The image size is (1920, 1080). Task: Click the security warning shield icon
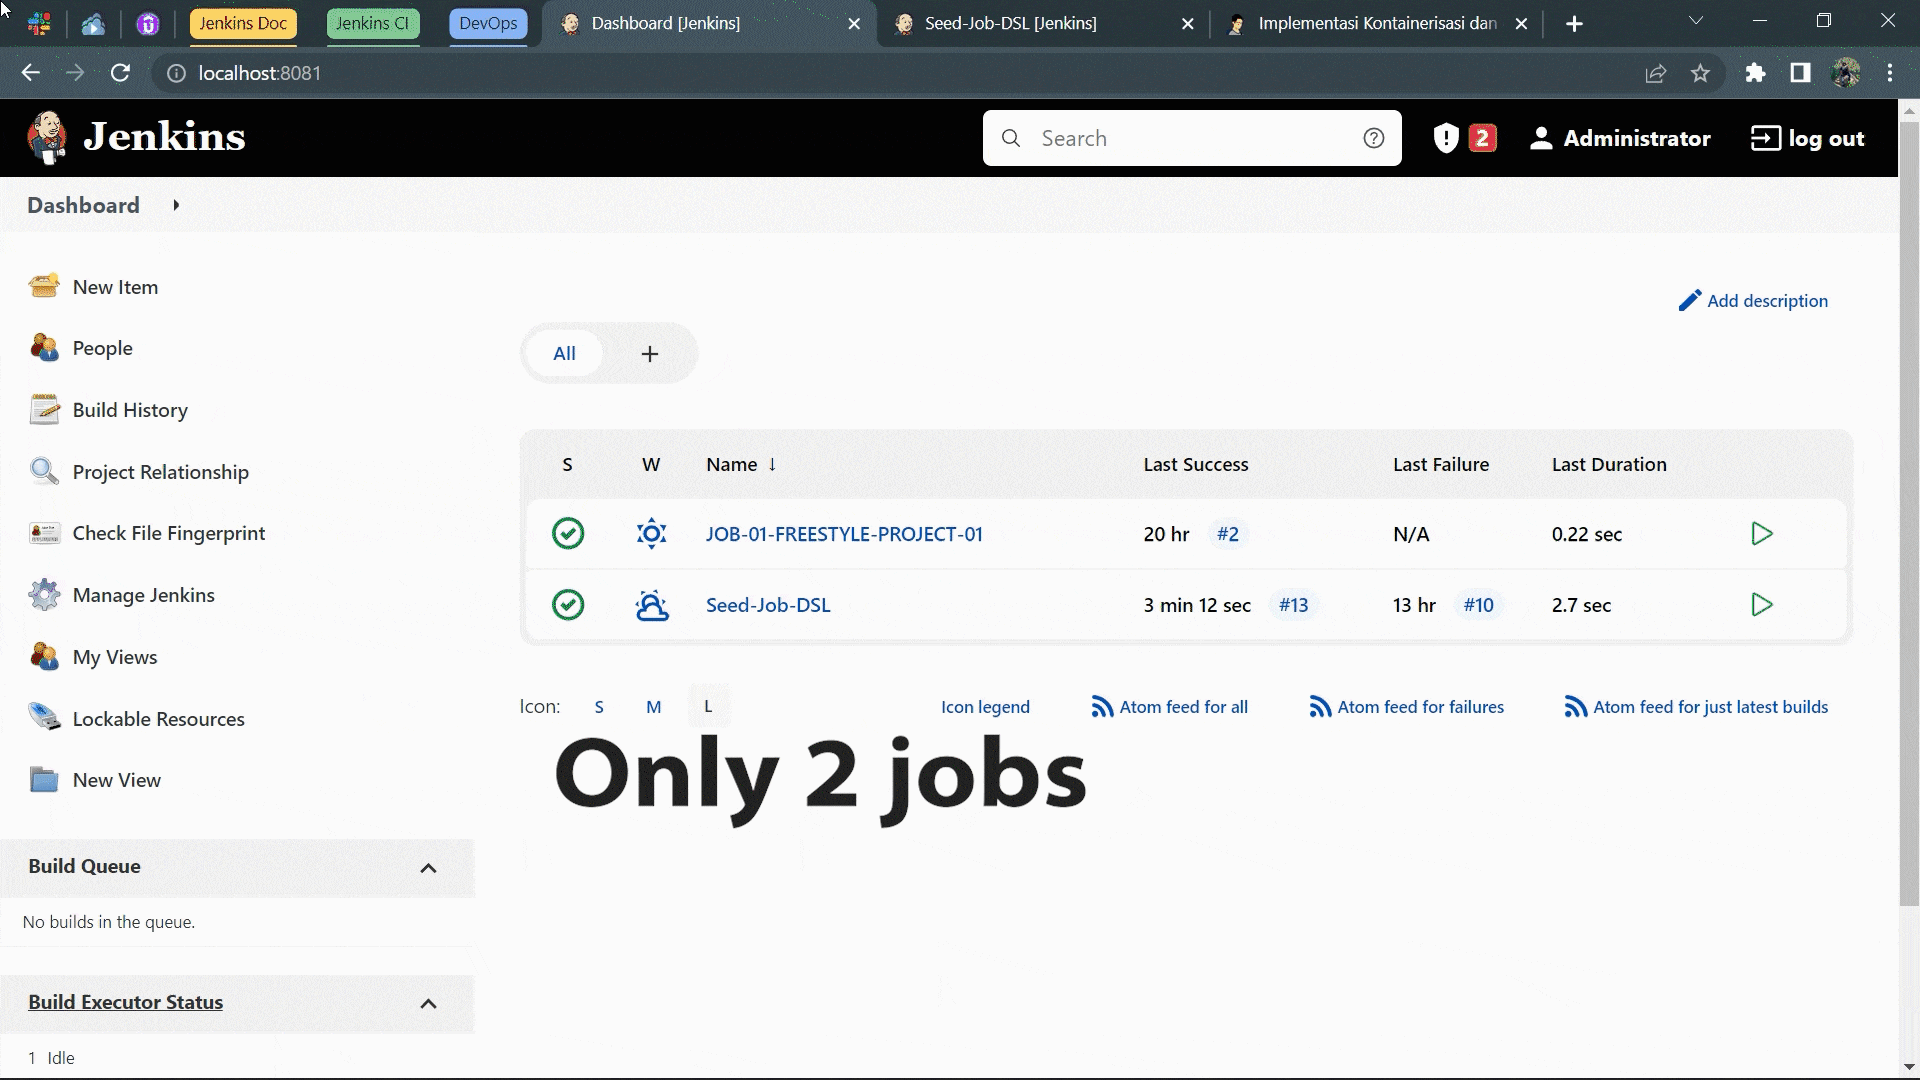(x=1446, y=138)
